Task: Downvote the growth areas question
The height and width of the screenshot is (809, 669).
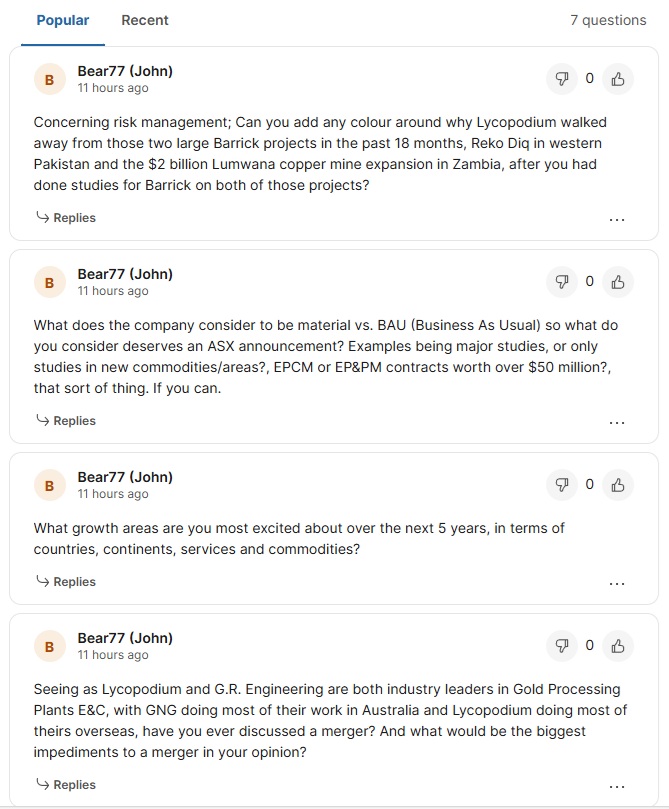Action: pos(562,485)
